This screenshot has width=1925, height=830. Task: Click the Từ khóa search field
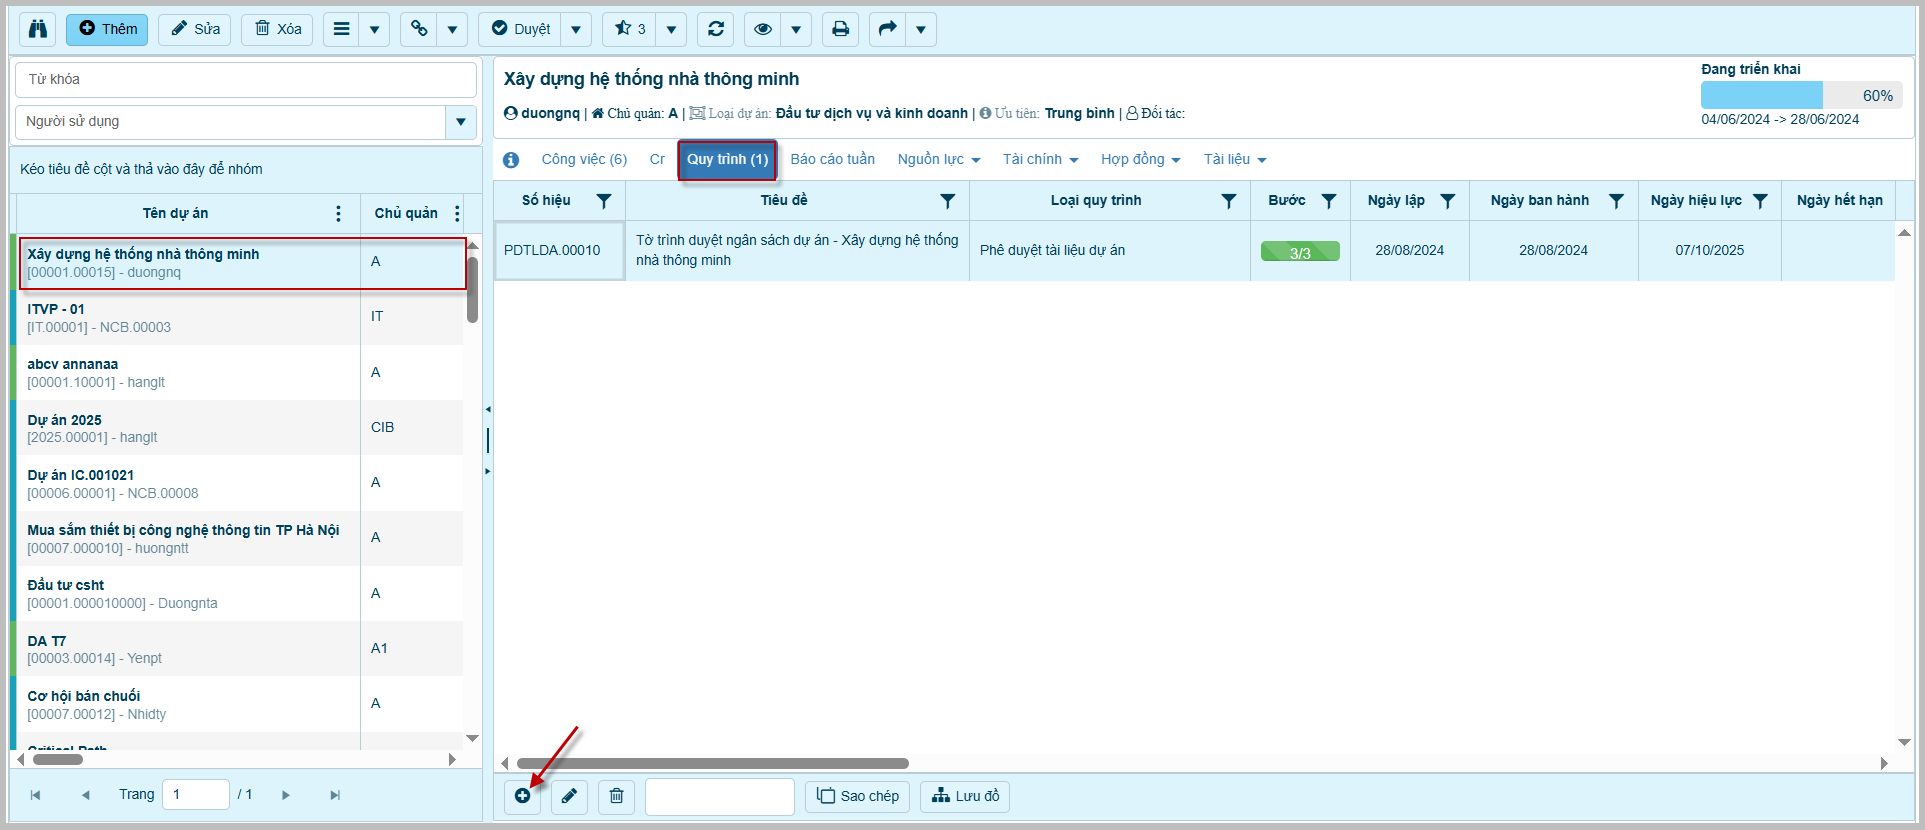click(245, 80)
